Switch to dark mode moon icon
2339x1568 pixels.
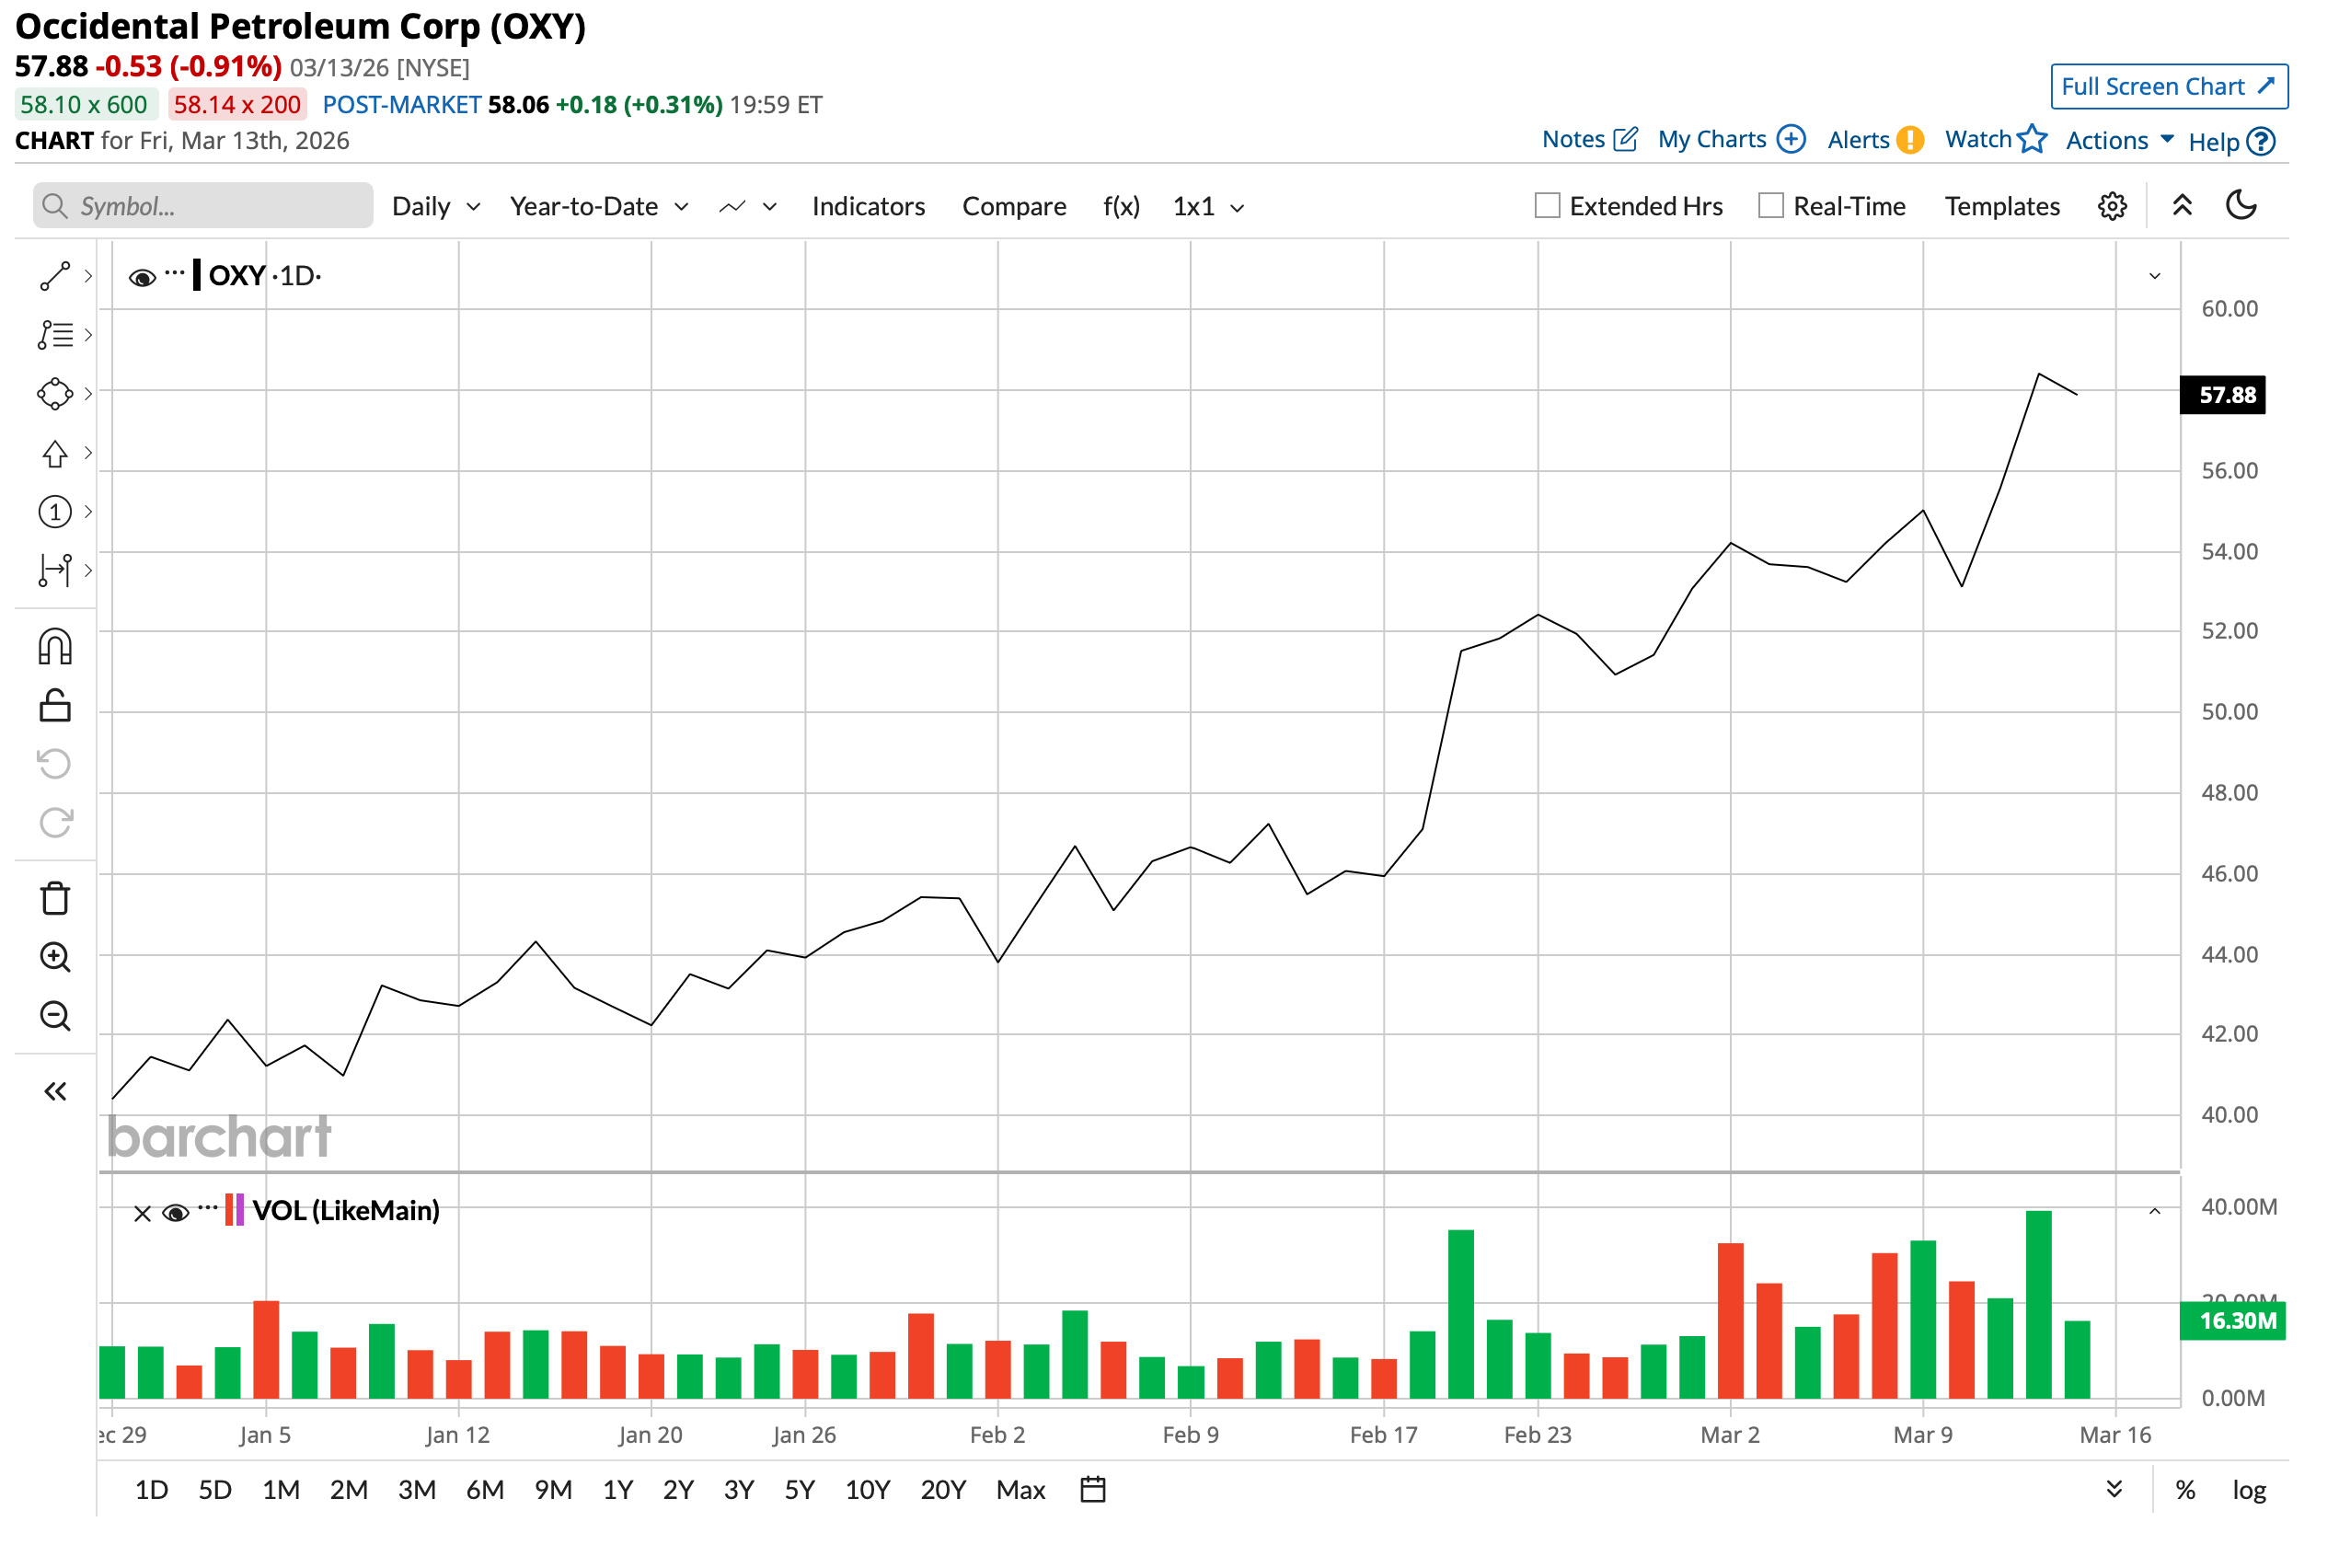(x=2241, y=206)
